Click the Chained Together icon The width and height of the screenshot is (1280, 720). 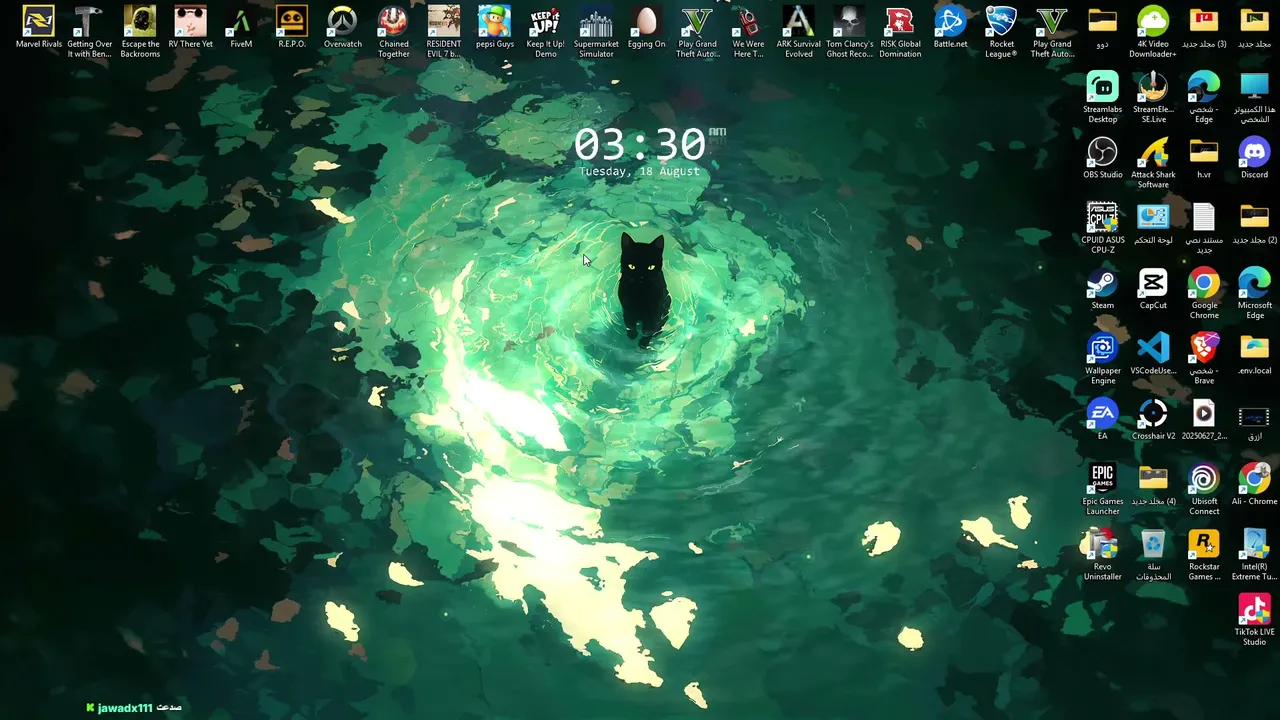pos(393,31)
